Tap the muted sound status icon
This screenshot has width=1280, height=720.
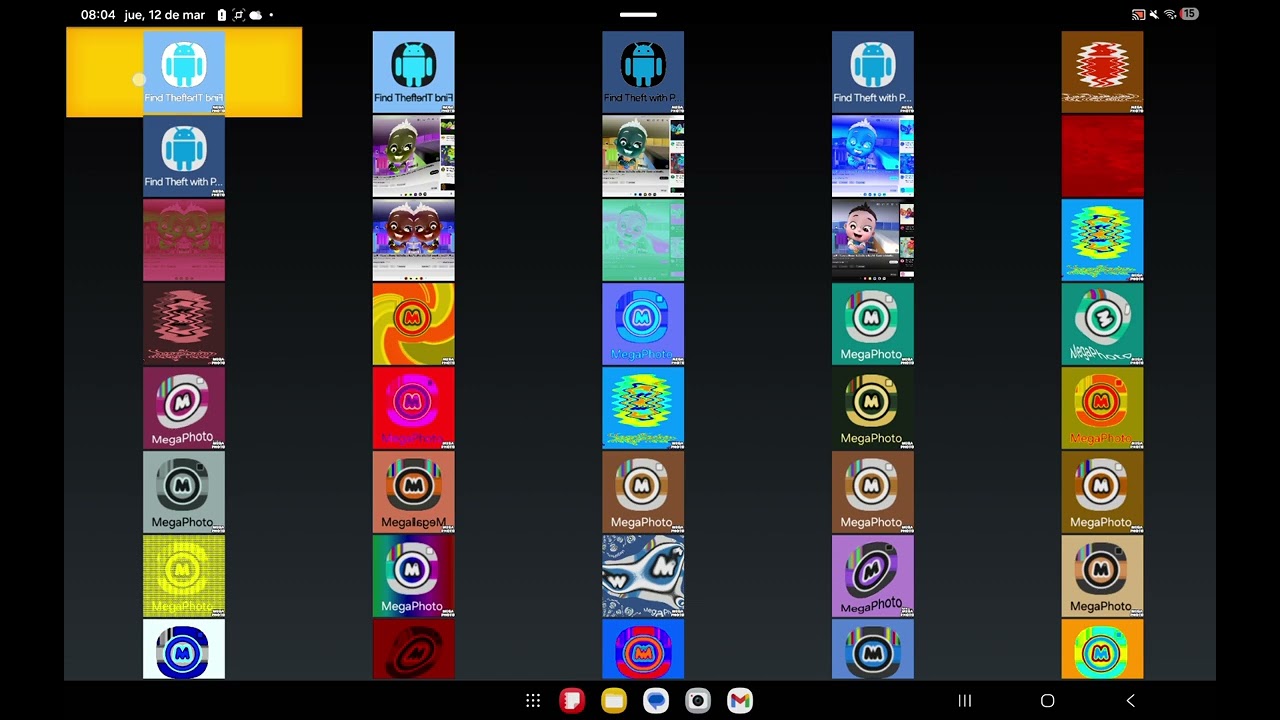coord(1154,14)
